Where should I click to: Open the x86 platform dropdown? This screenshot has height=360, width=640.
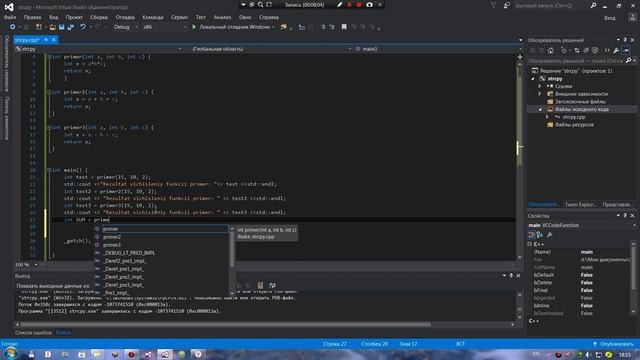tap(165, 27)
